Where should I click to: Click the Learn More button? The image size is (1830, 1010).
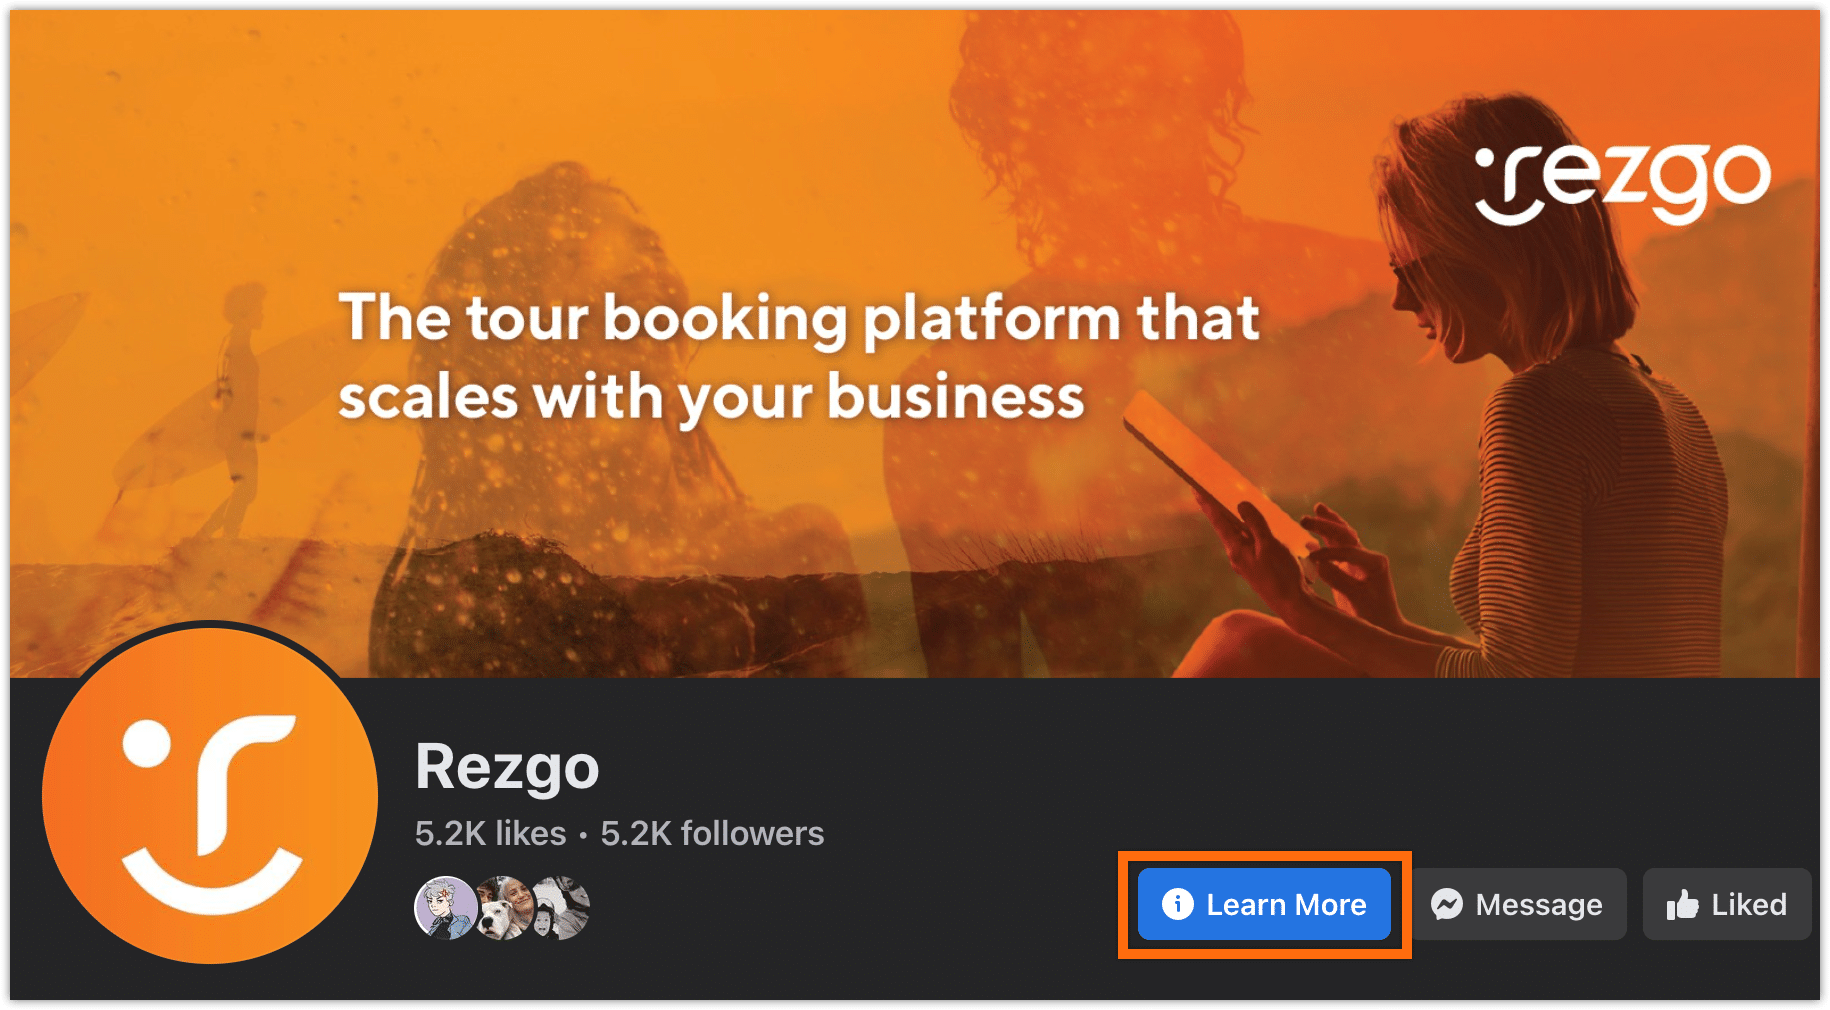pyautogui.click(x=1264, y=904)
